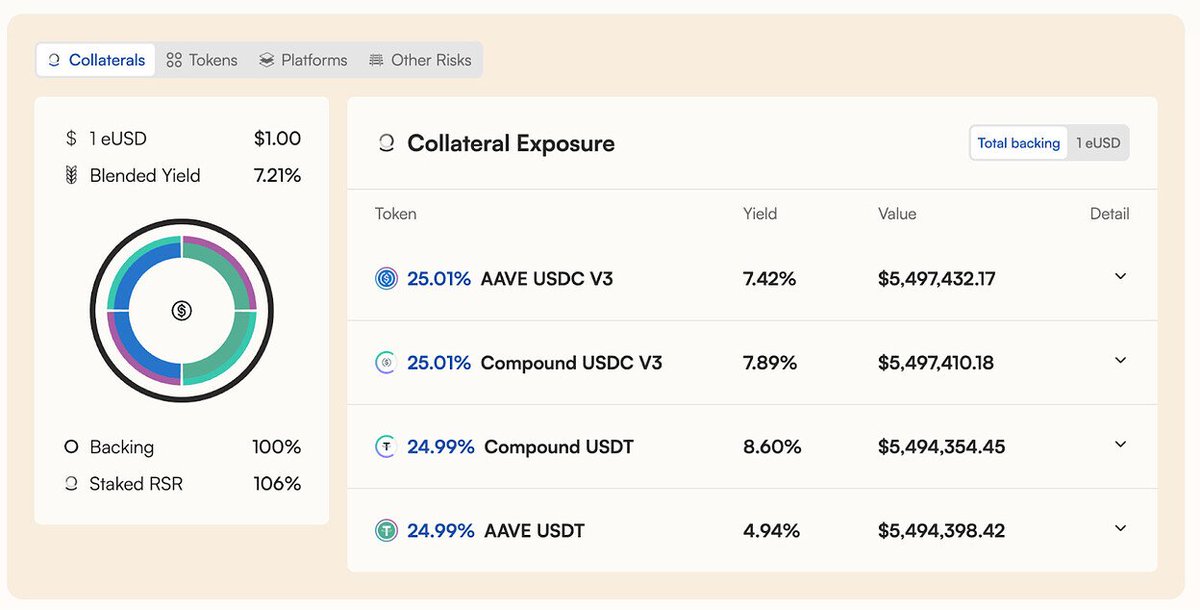This screenshot has height=610, width=1200.
Task: Click the Collaterals tab logo icon
Action: pyautogui.click(x=54, y=60)
